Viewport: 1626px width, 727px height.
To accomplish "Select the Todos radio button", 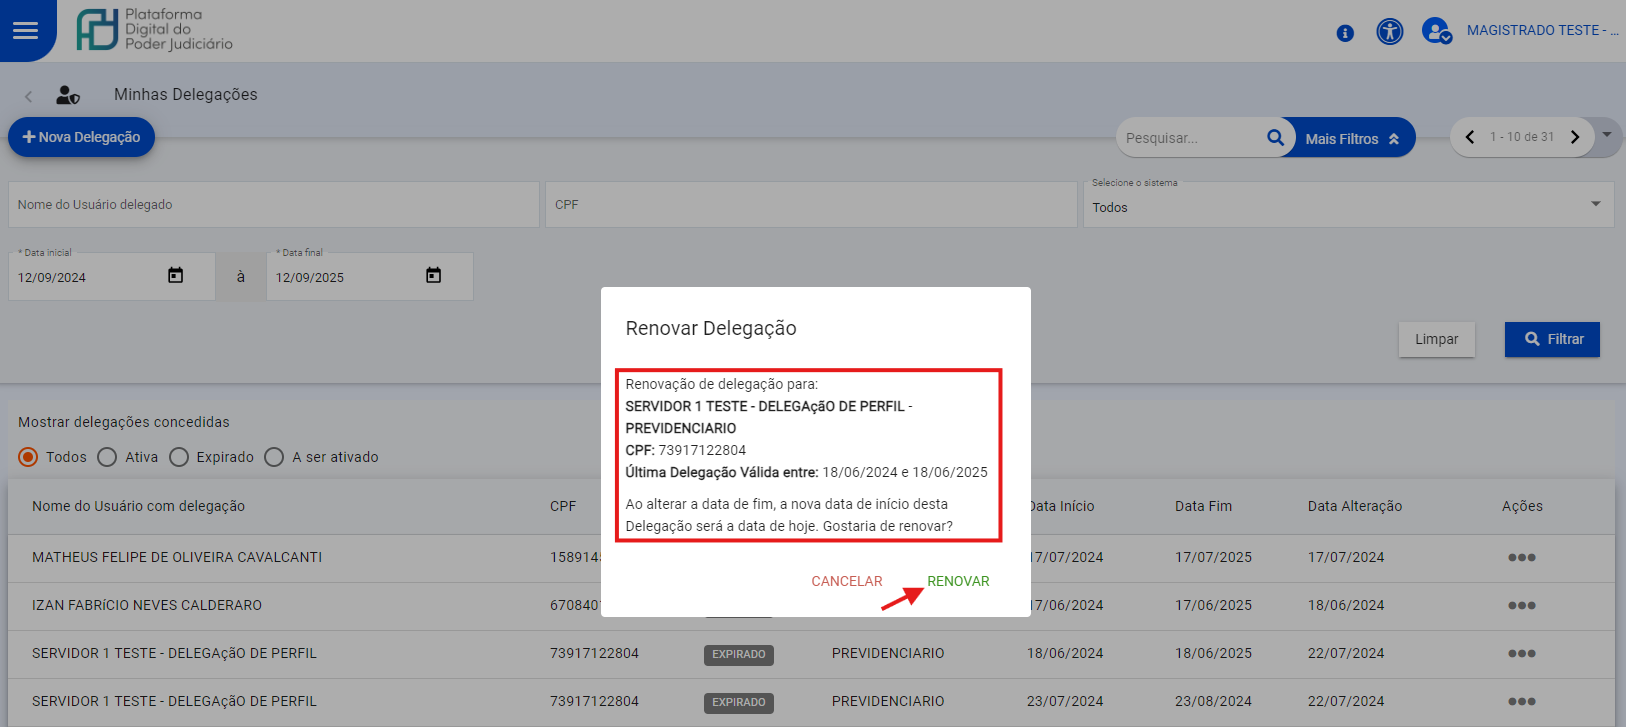I will click(28, 457).
